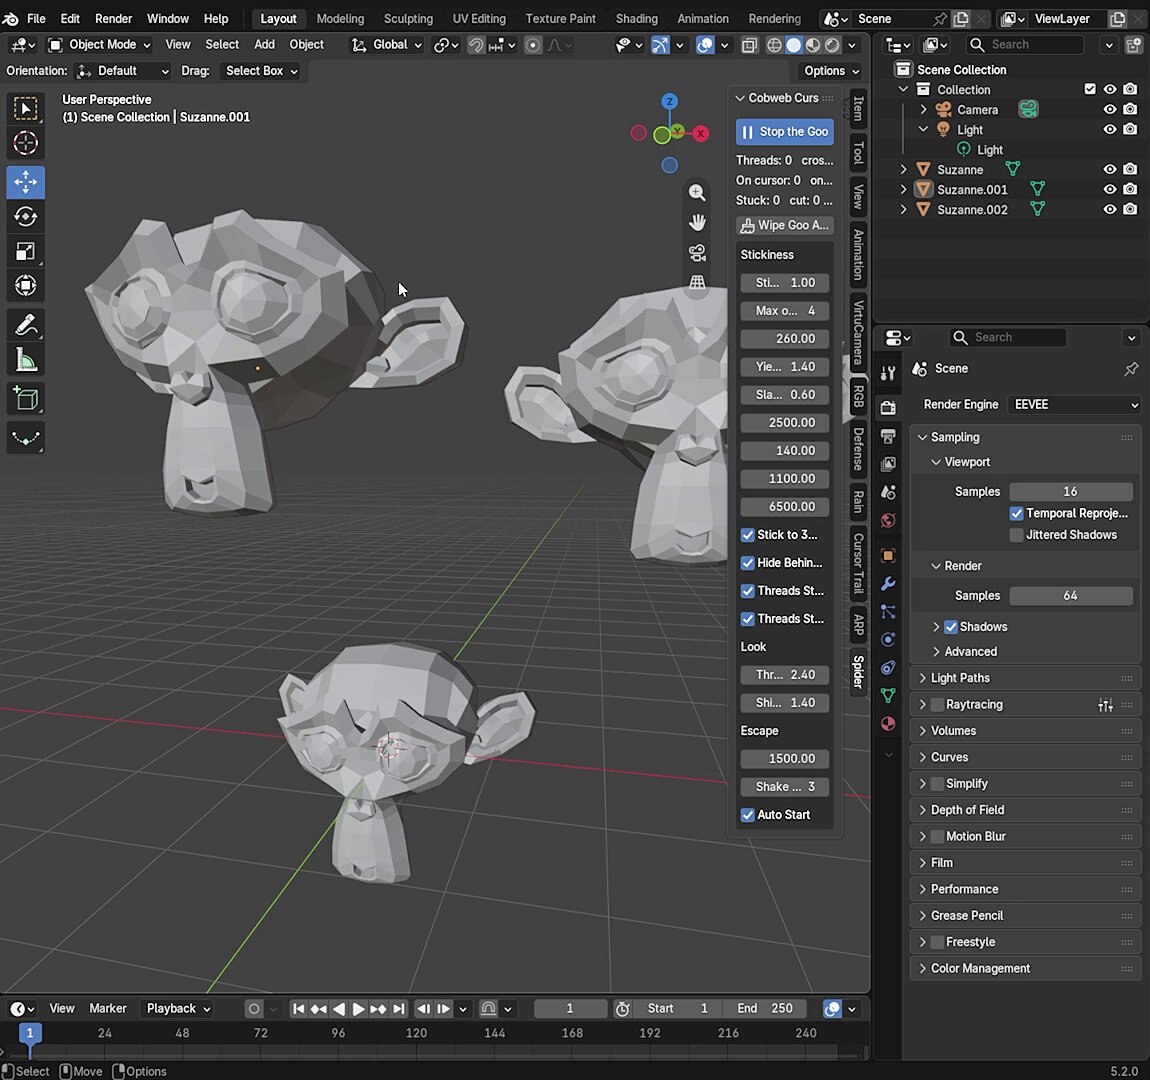Open the File menu
Viewport: 1150px width, 1080px height.
pos(36,18)
